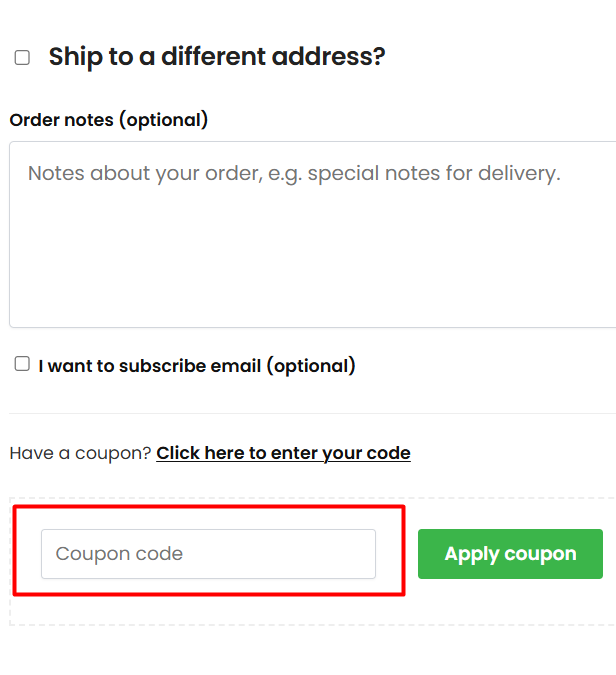
Task: Click the word 'Ship' in the heading
Action: coord(76,57)
